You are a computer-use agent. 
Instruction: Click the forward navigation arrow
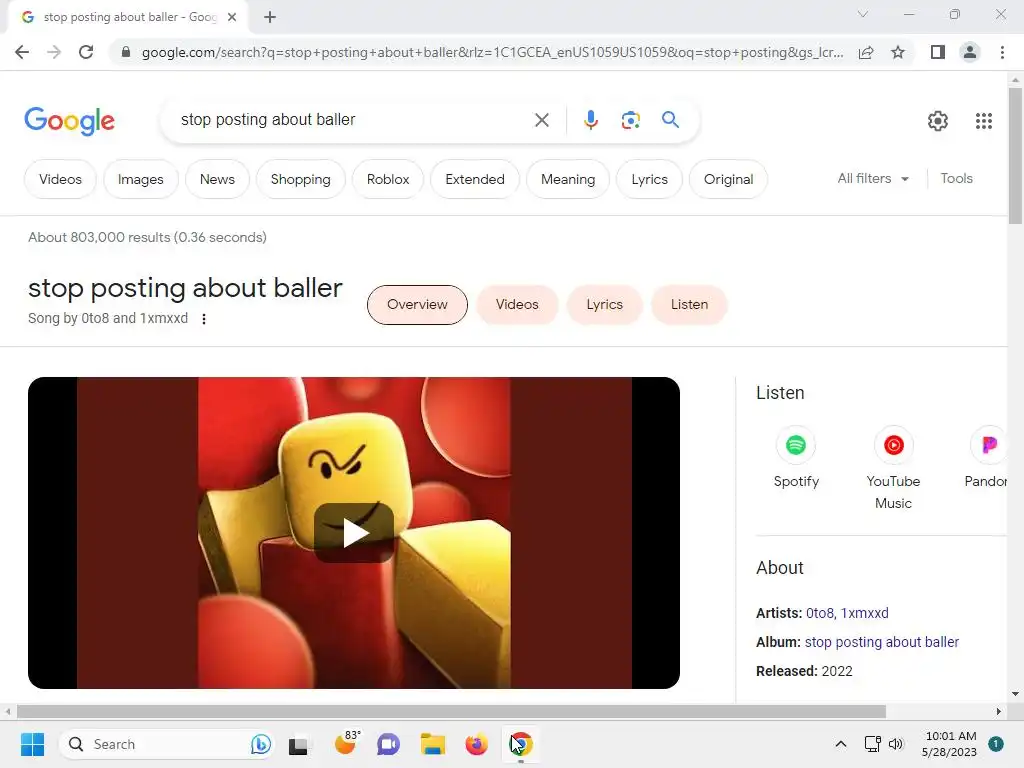pos(54,52)
